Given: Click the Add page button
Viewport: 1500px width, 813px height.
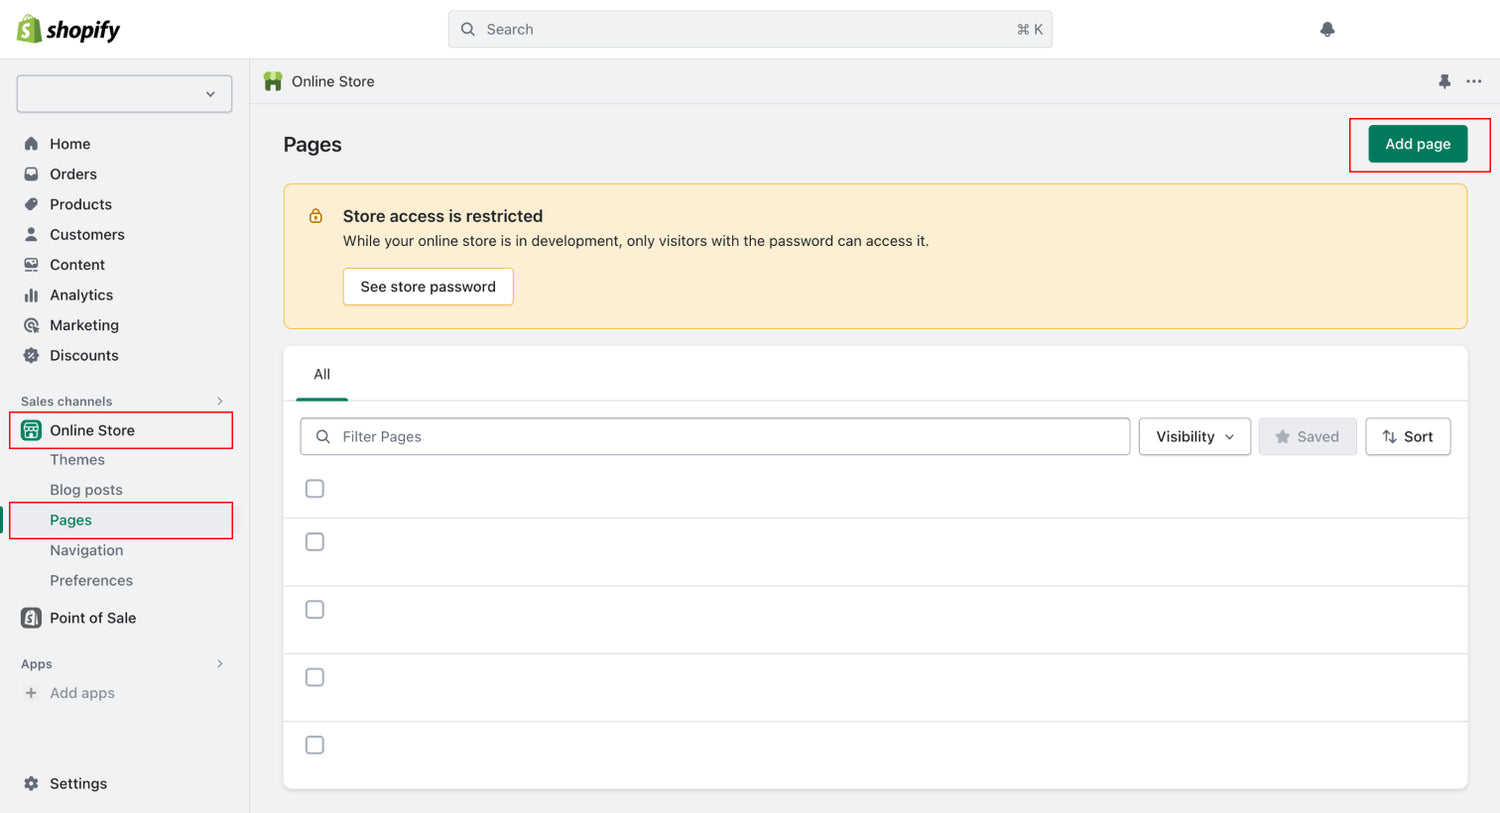Looking at the screenshot, I should [1417, 144].
